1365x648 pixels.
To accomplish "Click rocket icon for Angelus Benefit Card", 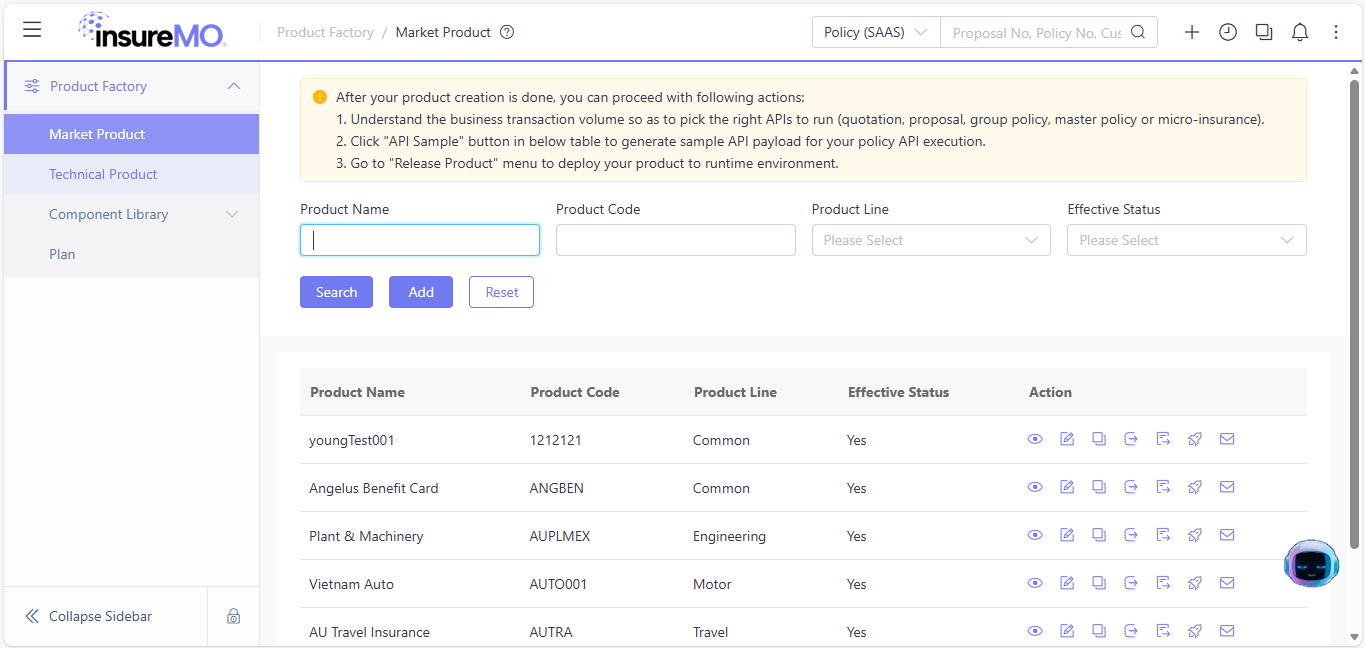I will (1195, 487).
